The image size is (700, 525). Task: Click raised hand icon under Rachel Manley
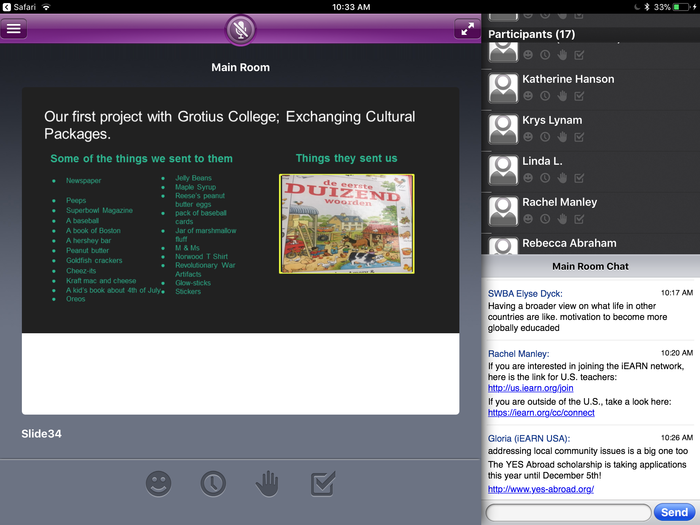(x=562, y=219)
